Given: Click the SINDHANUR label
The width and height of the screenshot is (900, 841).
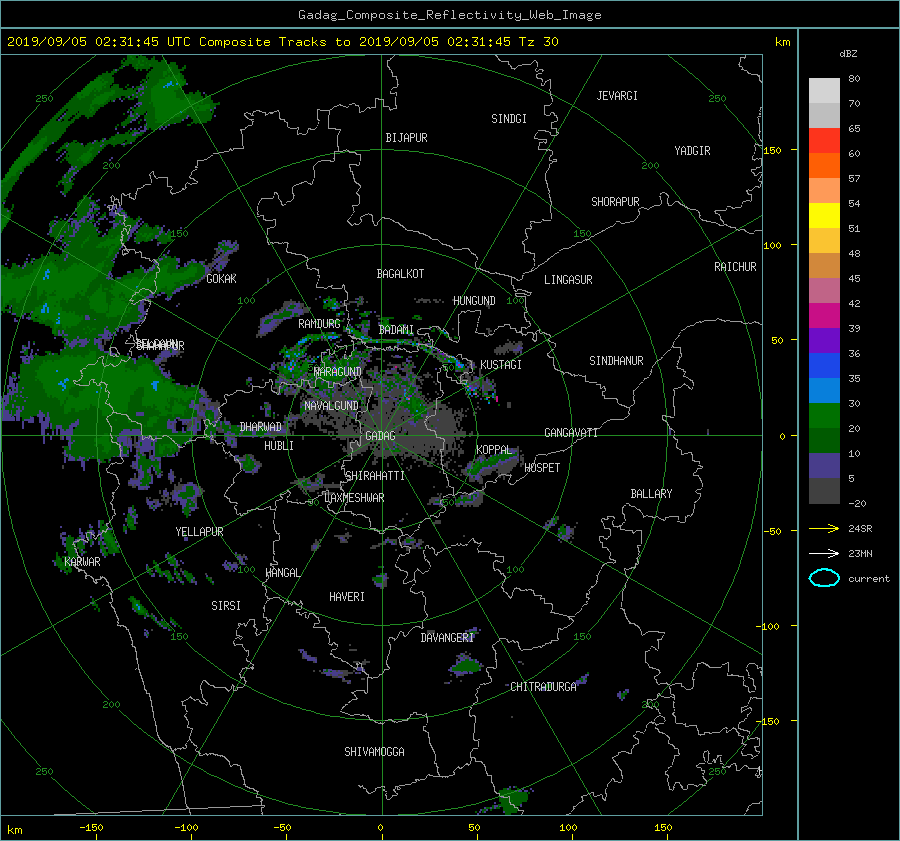Looking at the screenshot, I should 616,361.
